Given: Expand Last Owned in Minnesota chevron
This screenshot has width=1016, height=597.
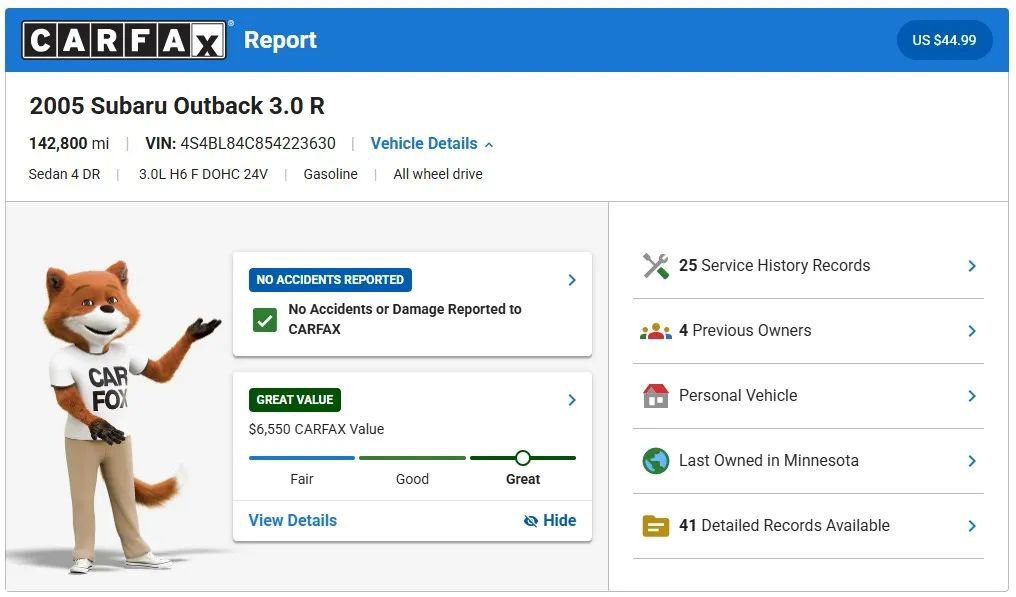Looking at the screenshot, I should (x=971, y=461).
